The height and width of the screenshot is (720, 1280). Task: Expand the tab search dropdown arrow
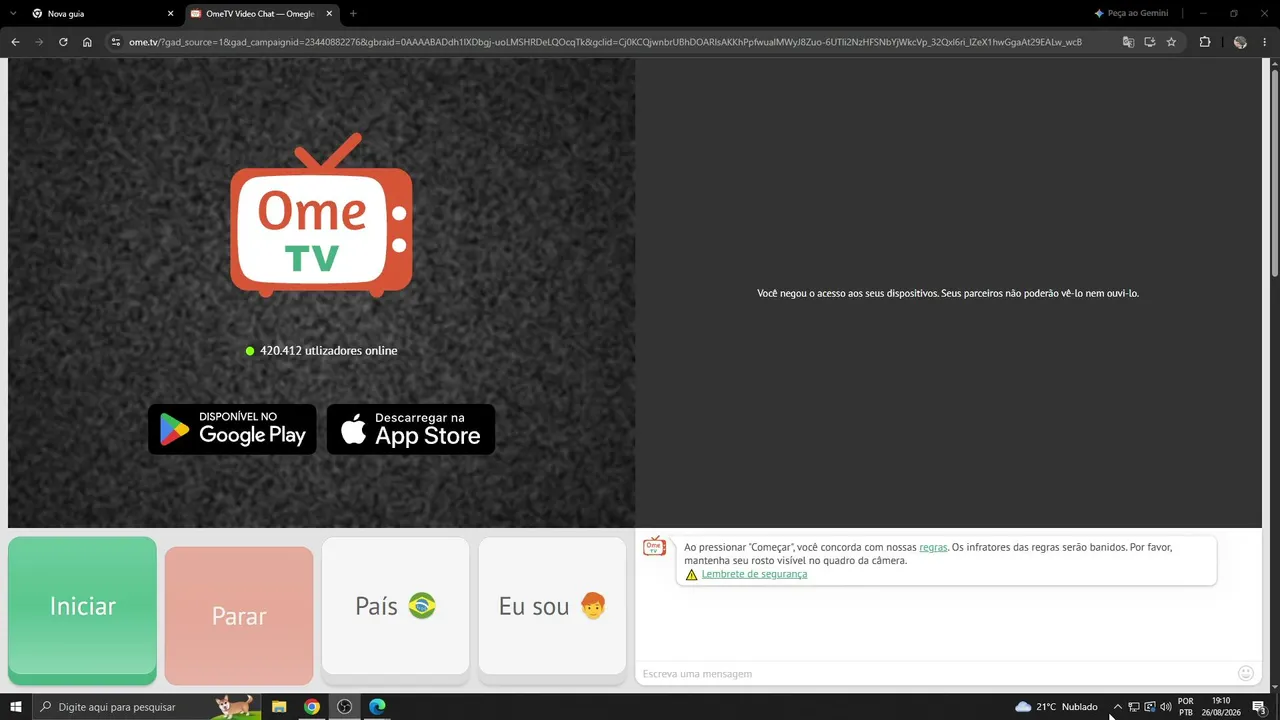[x=13, y=14]
